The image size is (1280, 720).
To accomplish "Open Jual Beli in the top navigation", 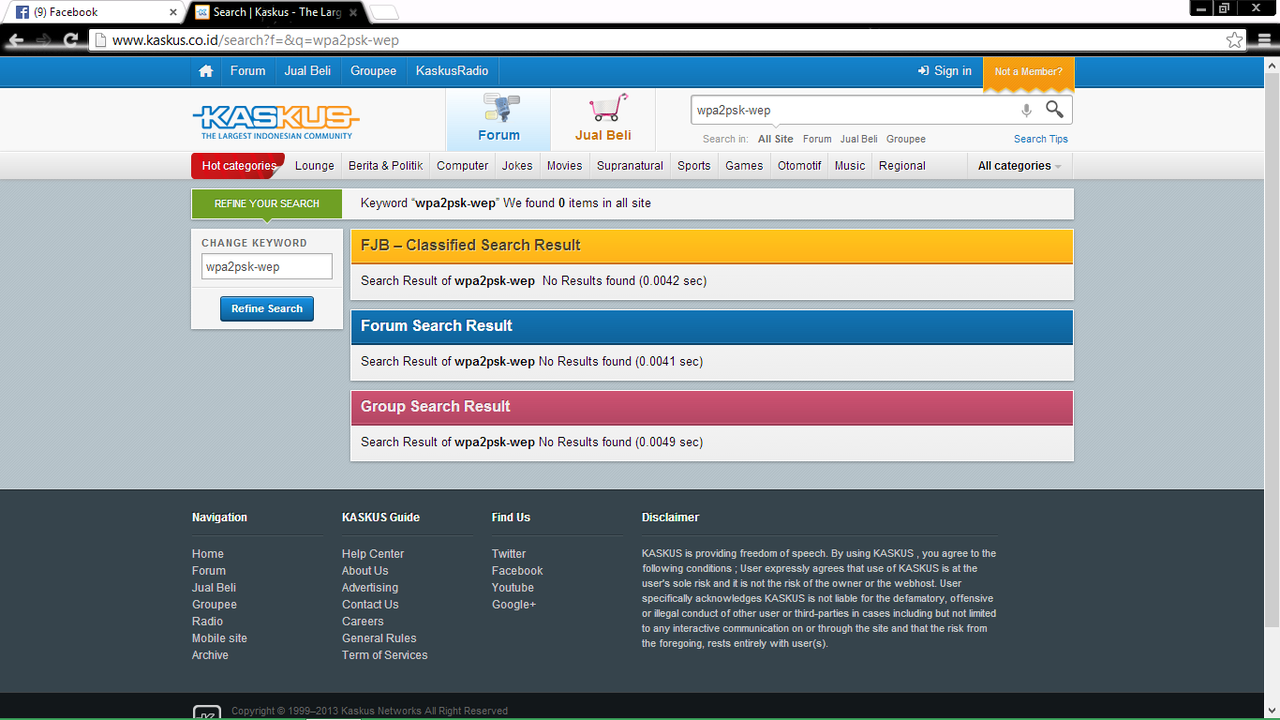I will [308, 71].
